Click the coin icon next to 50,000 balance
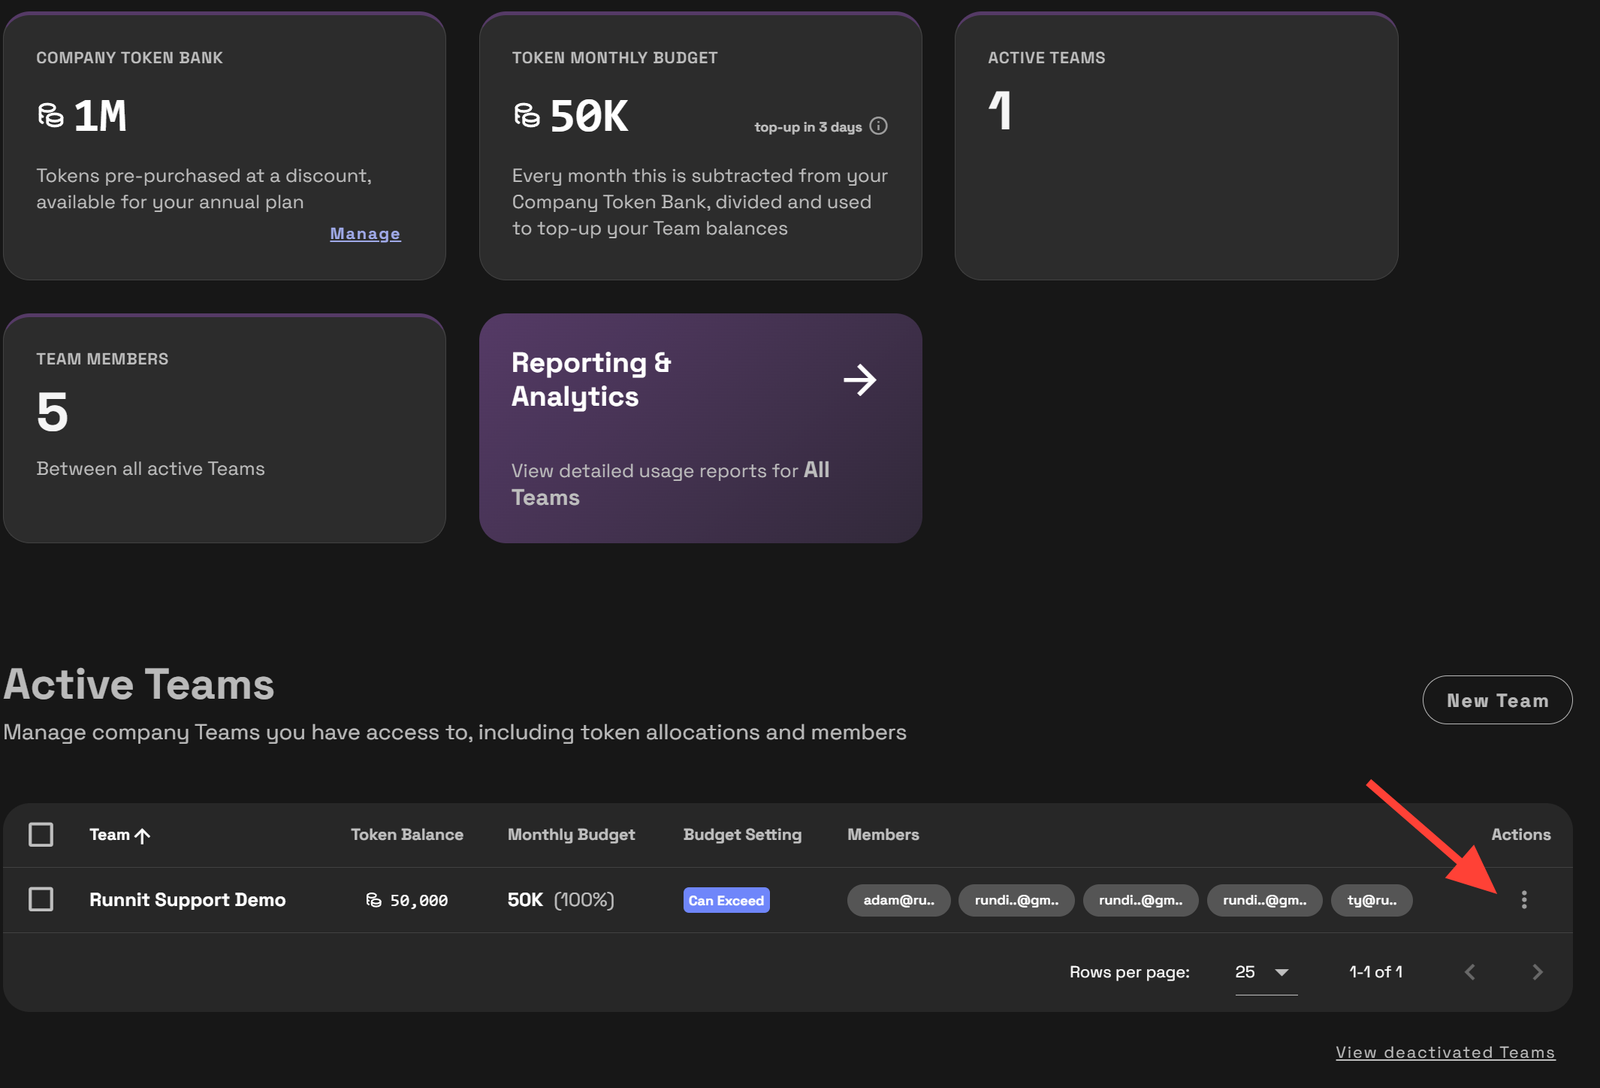1600x1088 pixels. pos(374,901)
